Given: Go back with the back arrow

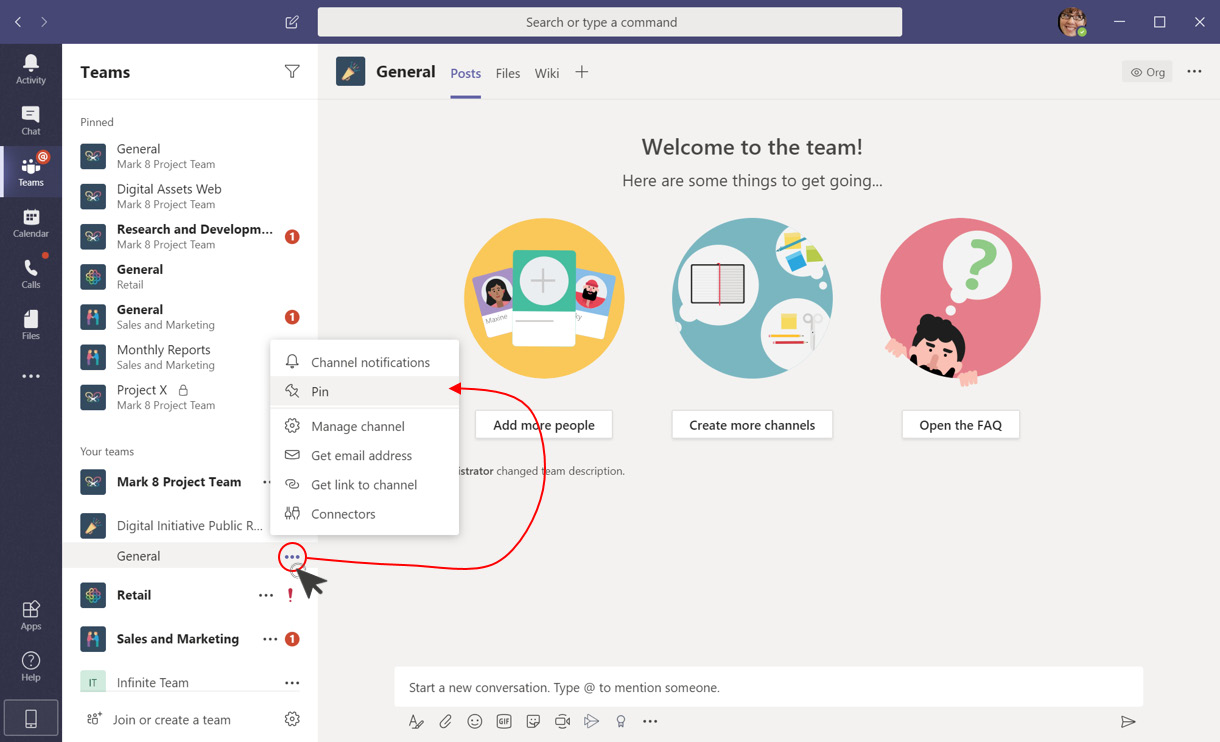Looking at the screenshot, I should [18, 22].
